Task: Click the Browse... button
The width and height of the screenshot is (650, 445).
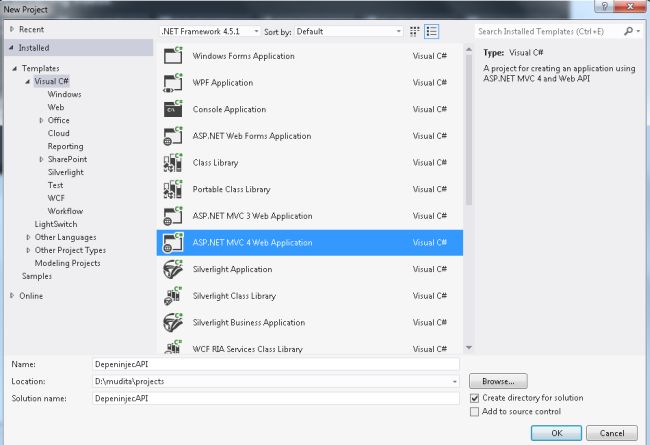Action: point(498,381)
